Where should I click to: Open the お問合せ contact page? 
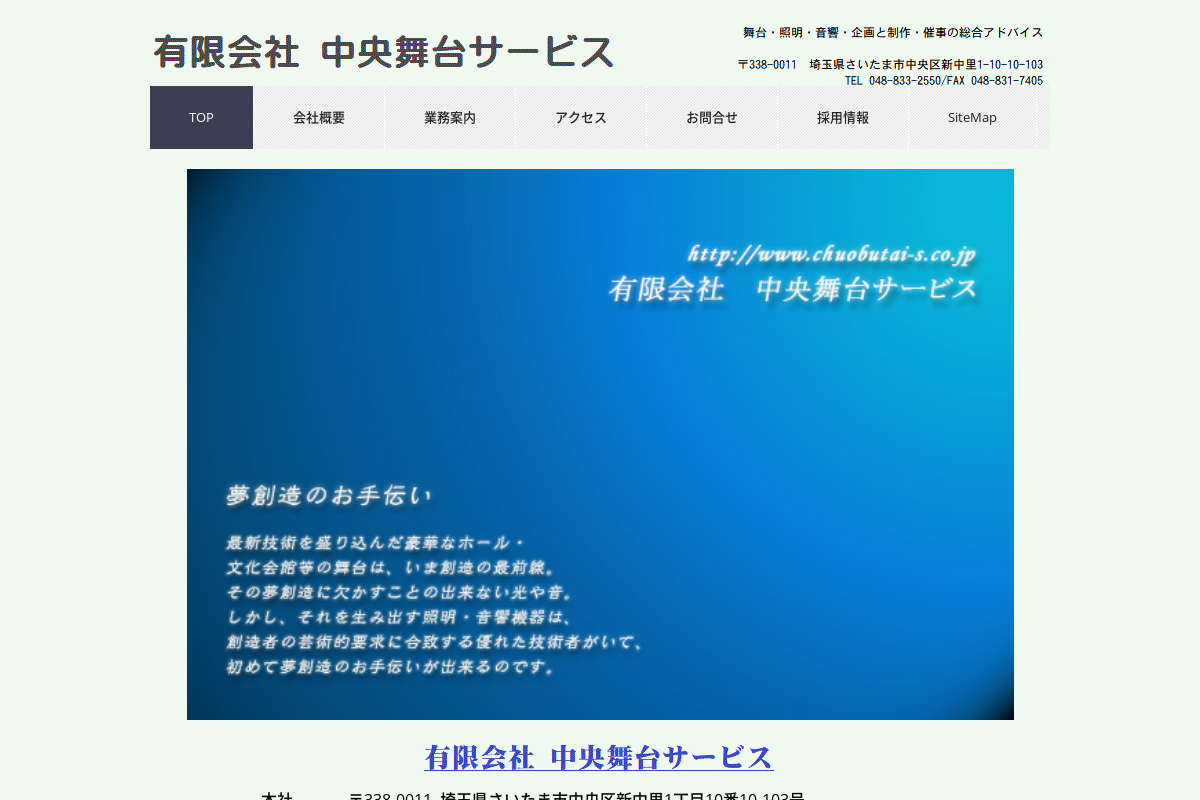pyautogui.click(x=712, y=117)
